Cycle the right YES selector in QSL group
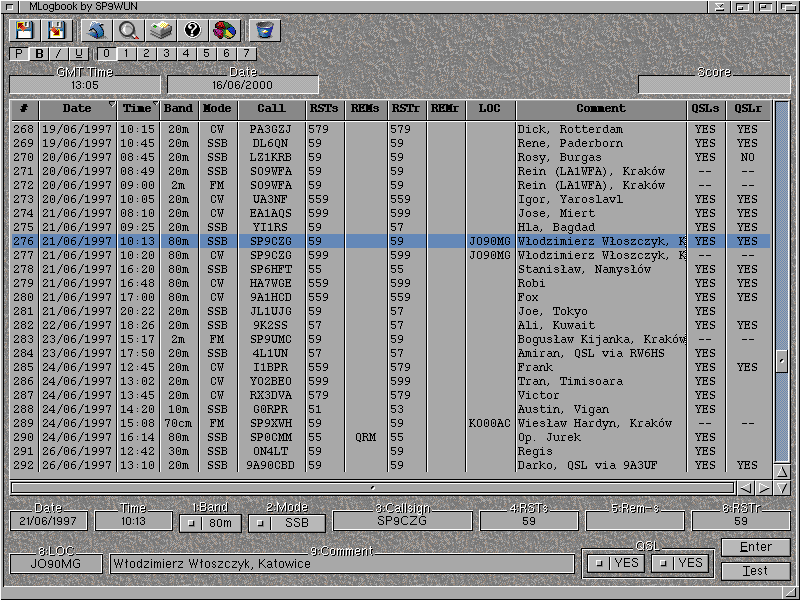Image resolution: width=800 pixels, height=600 pixels. (680, 563)
